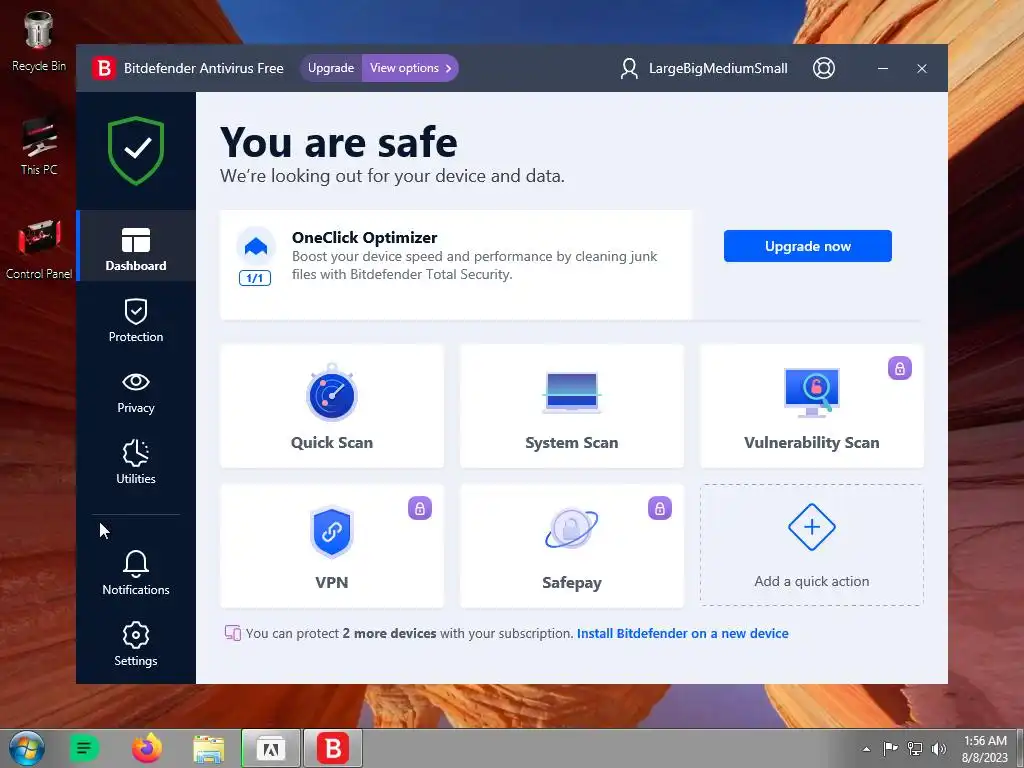The image size is (1024, 768).
Task: Click Bitdefender taskbar button
Action: [x=332, y=748]
